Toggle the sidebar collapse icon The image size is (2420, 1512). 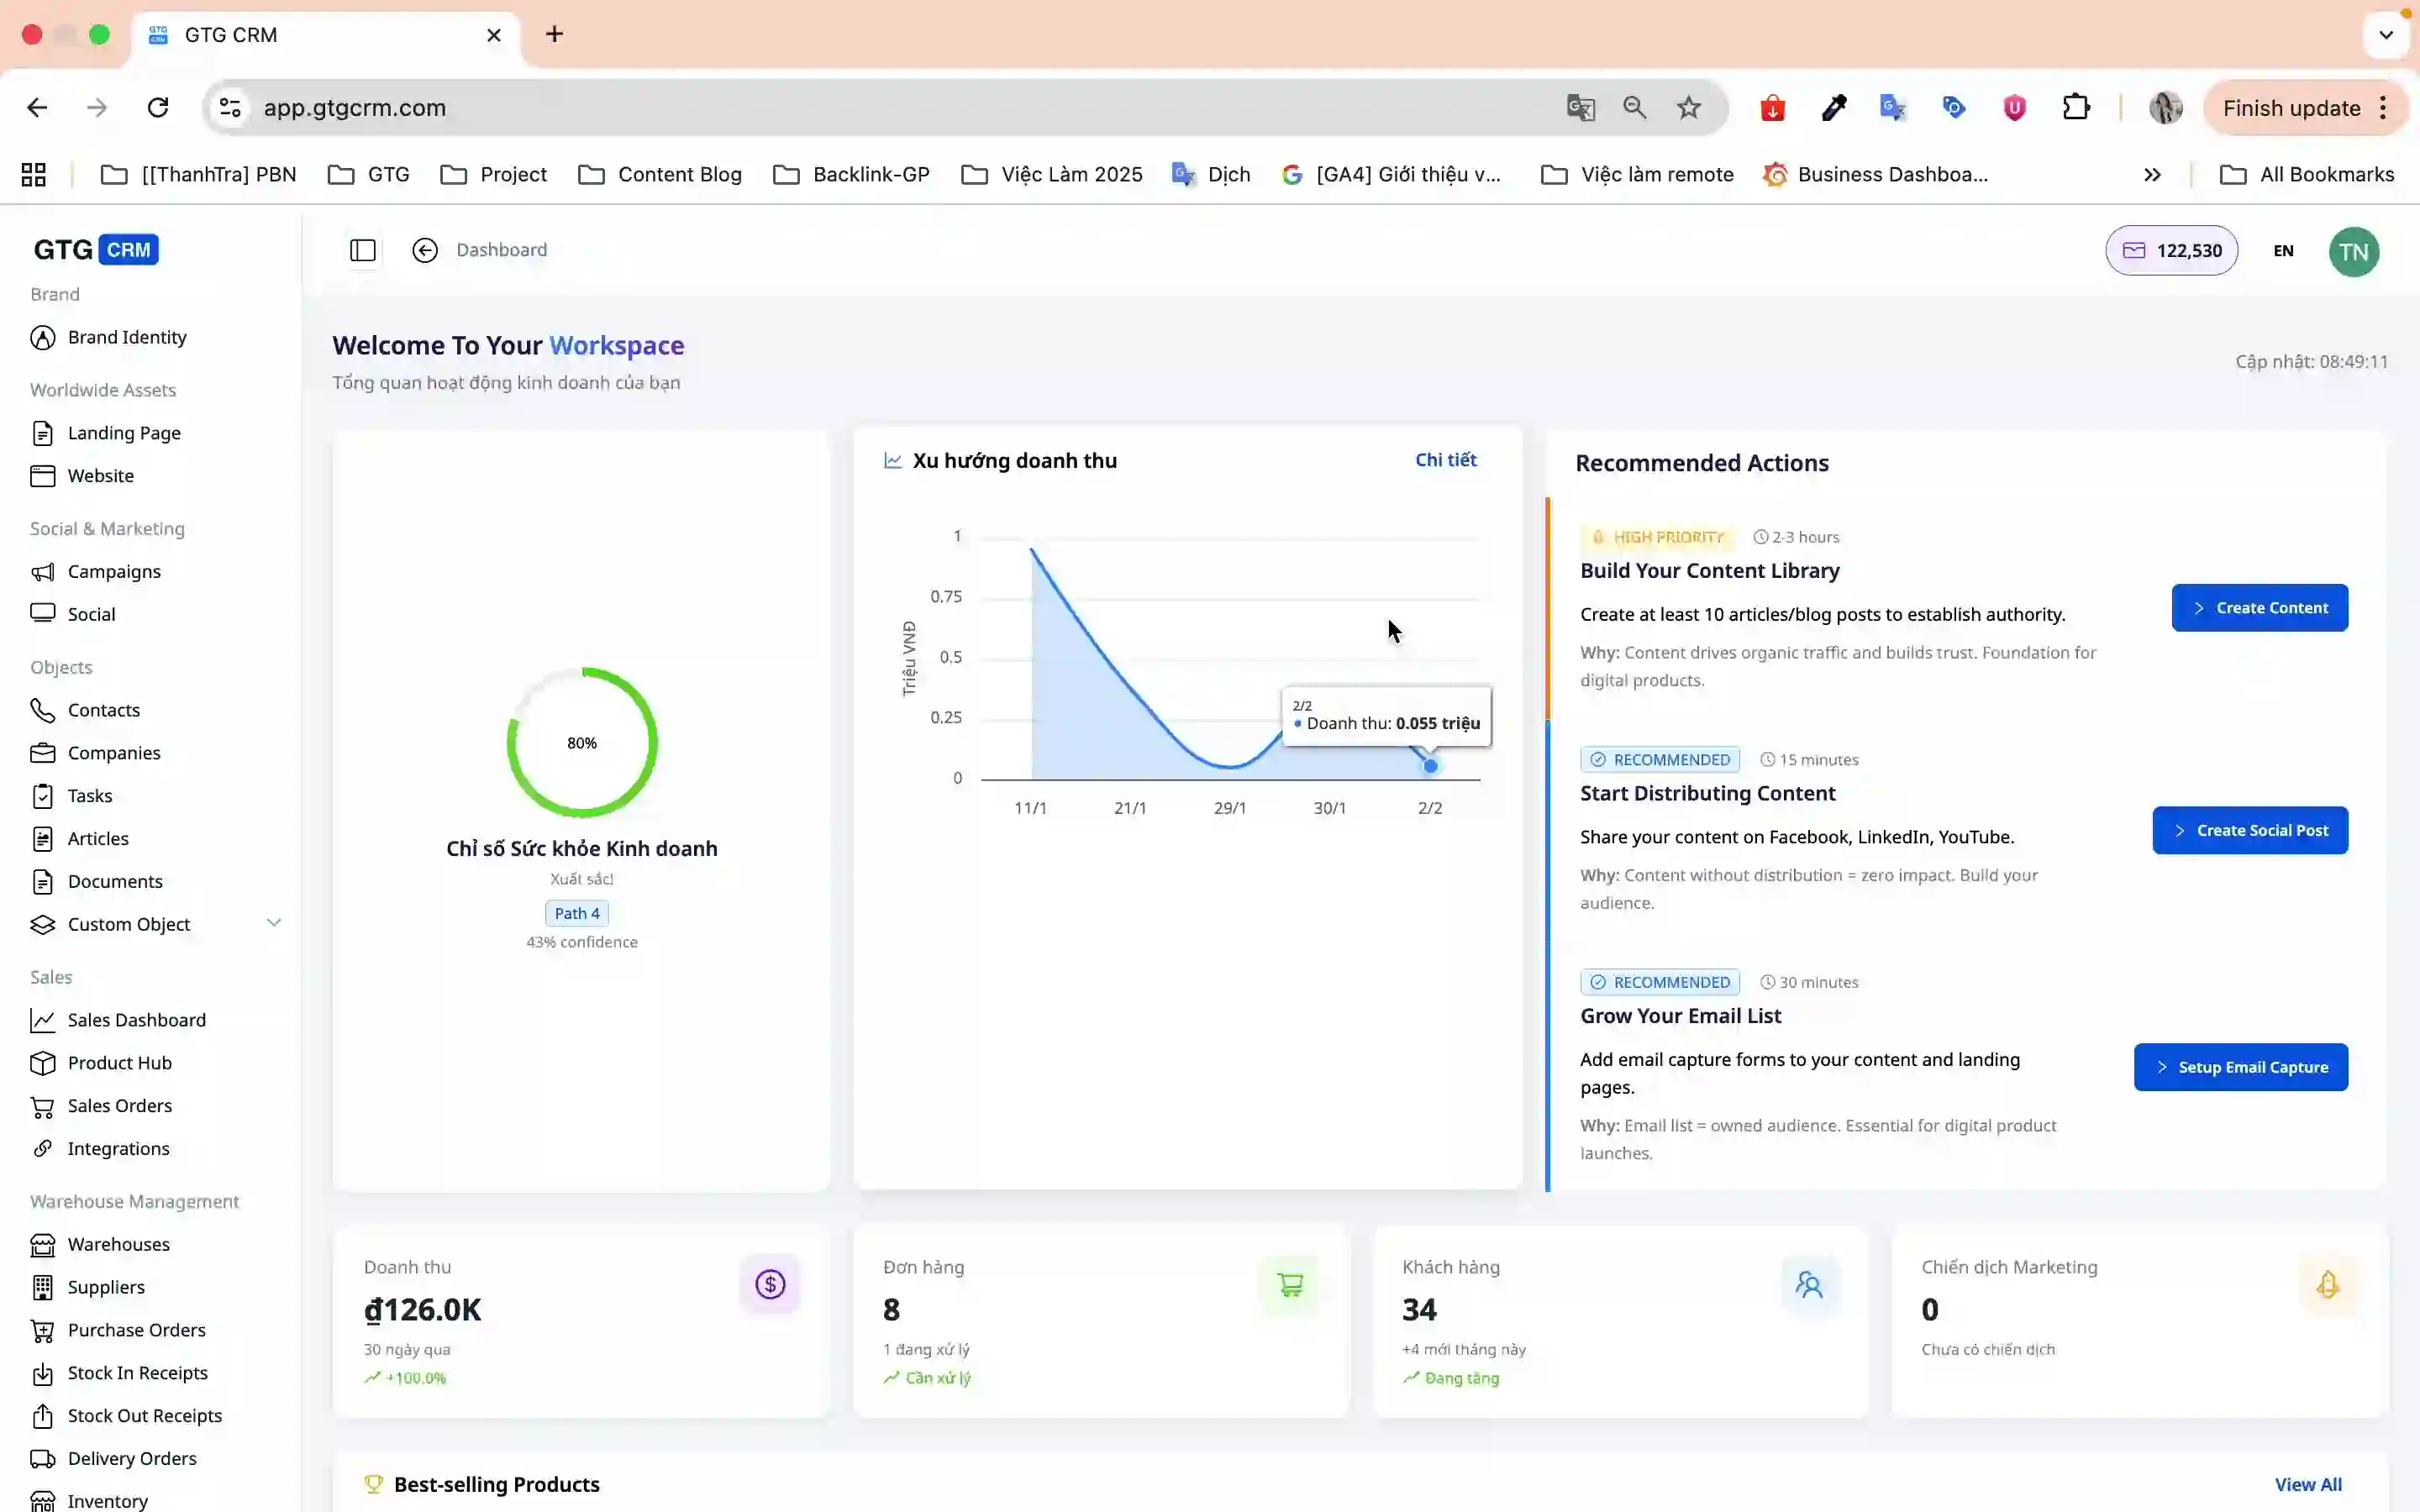point(362,250)
